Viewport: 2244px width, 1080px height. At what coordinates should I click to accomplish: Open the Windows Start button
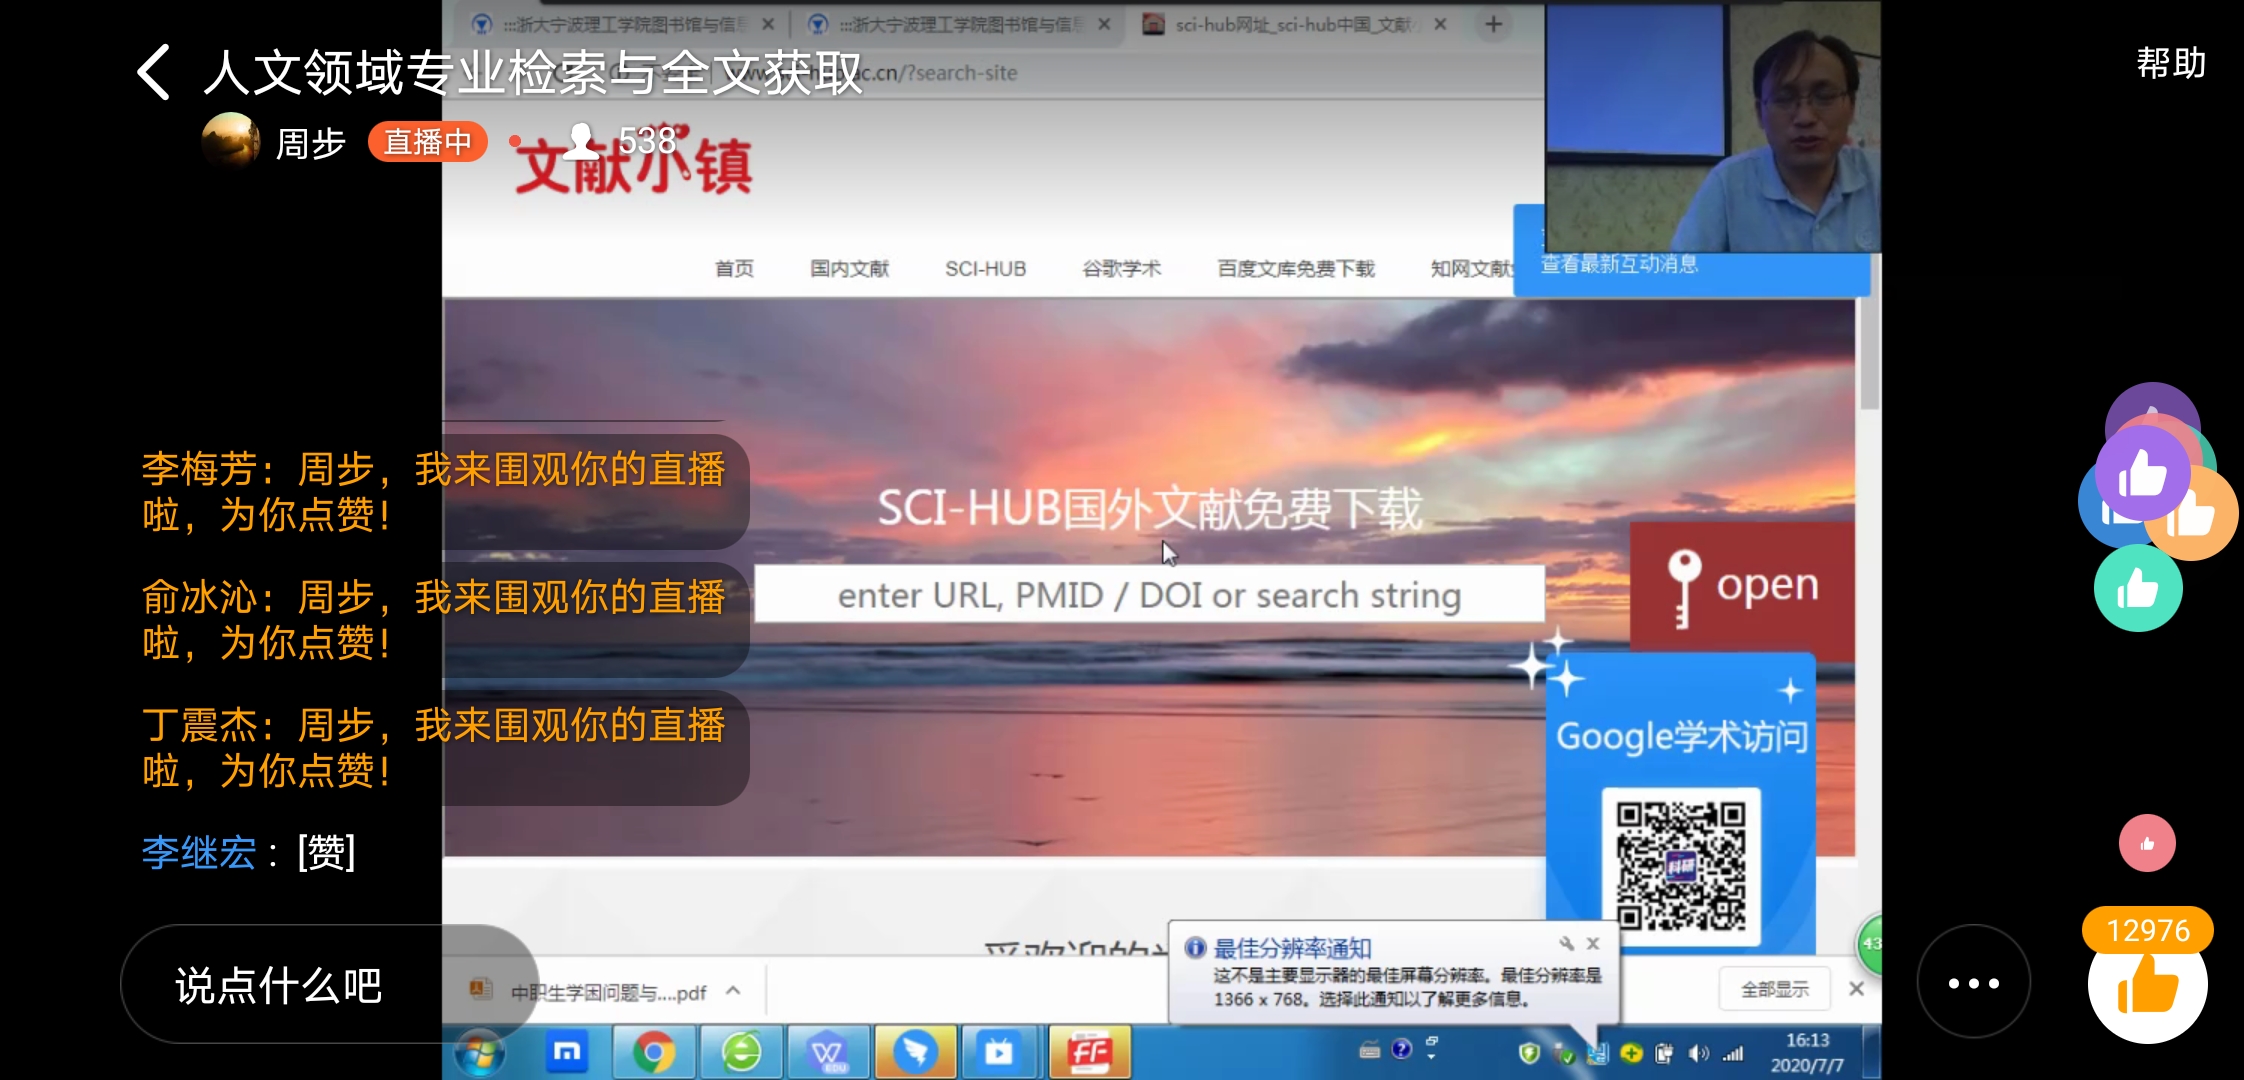point(481,1053)
